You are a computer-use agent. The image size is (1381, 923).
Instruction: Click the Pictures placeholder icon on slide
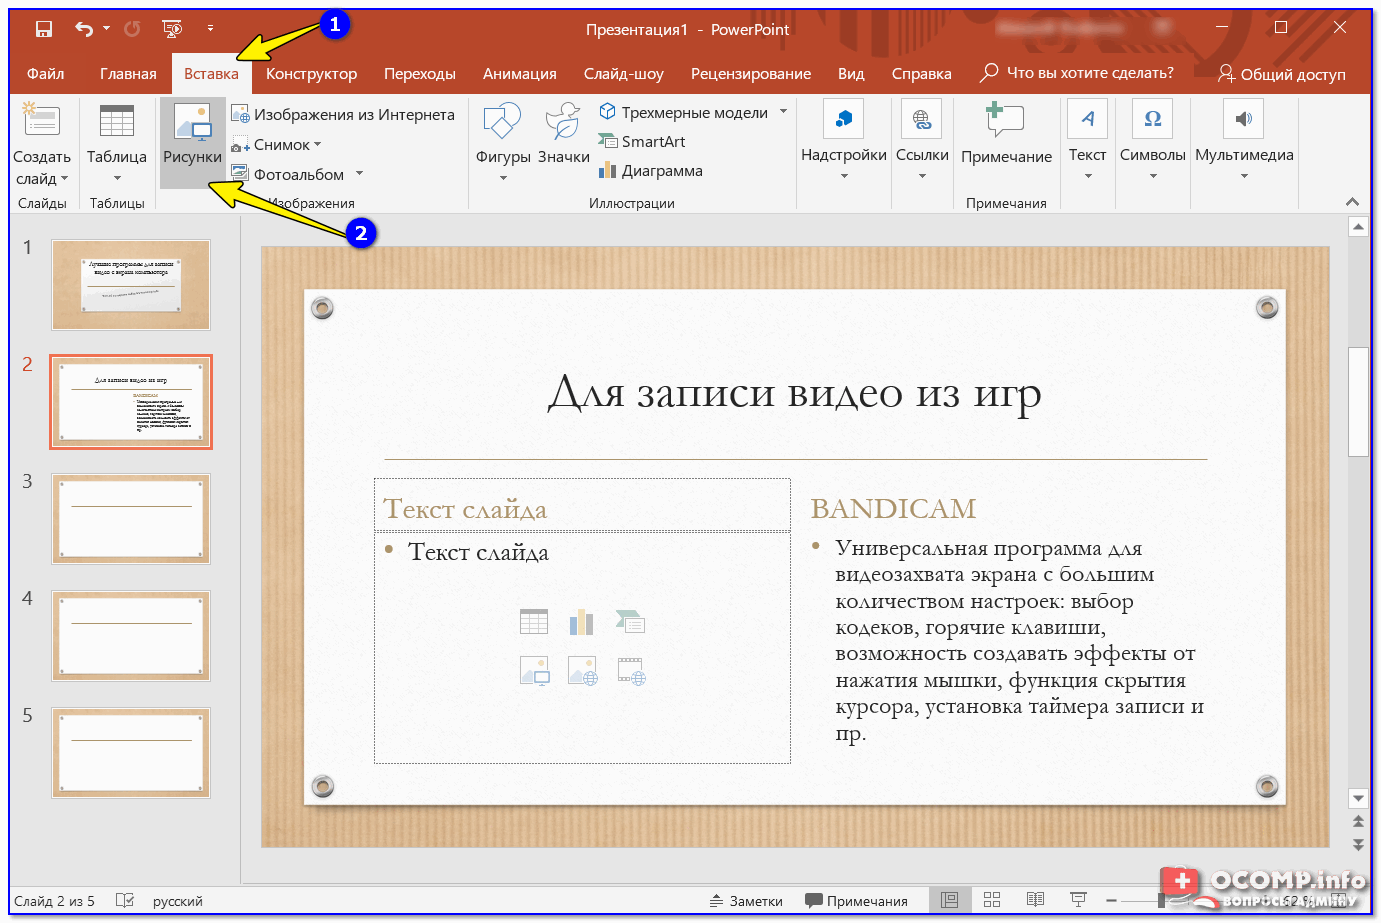coord(534,671)
